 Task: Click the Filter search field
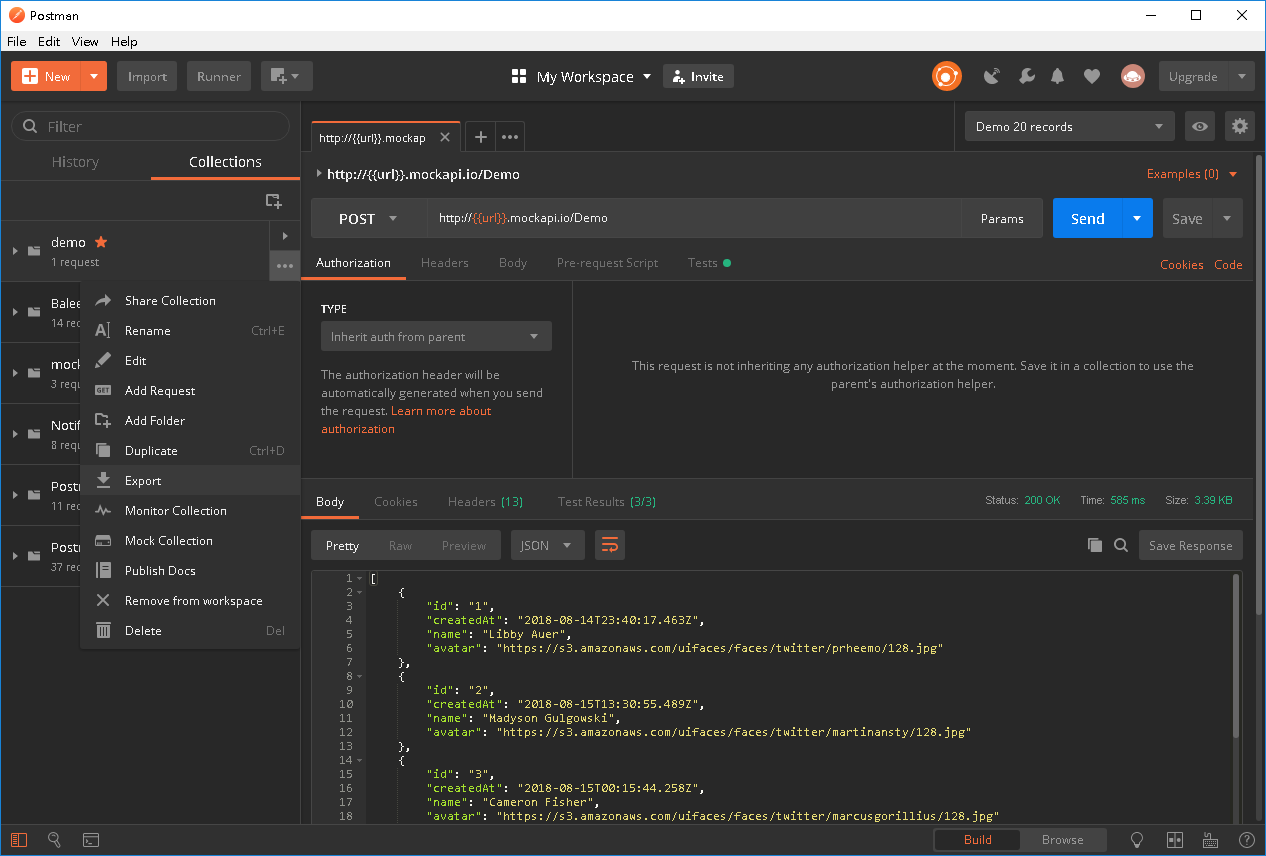pyautogui.click(x=150, y=126)
